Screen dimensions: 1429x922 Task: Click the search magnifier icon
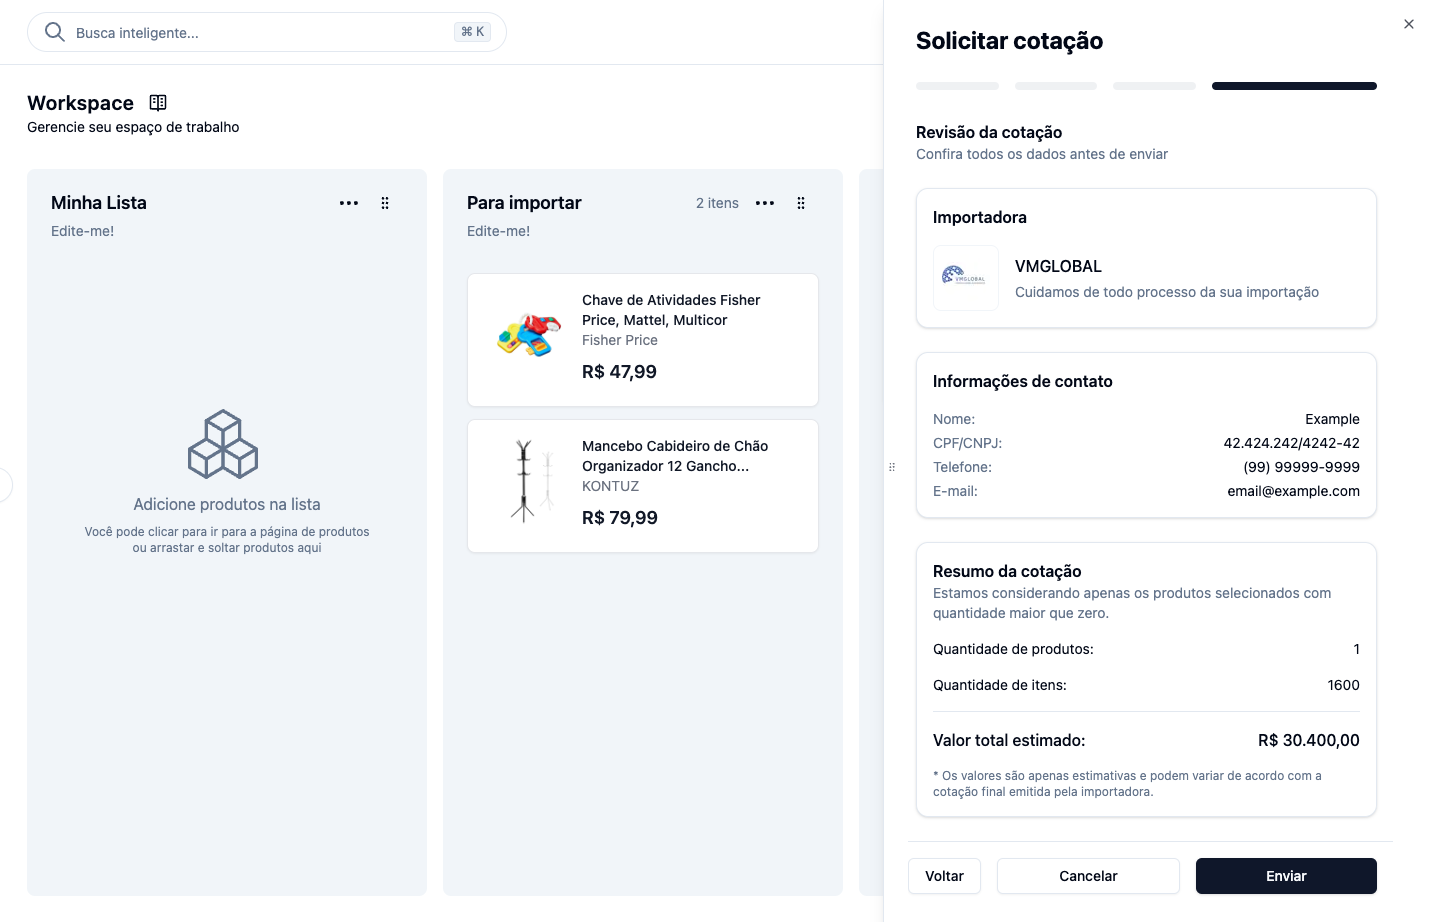(x=55, y=32)
